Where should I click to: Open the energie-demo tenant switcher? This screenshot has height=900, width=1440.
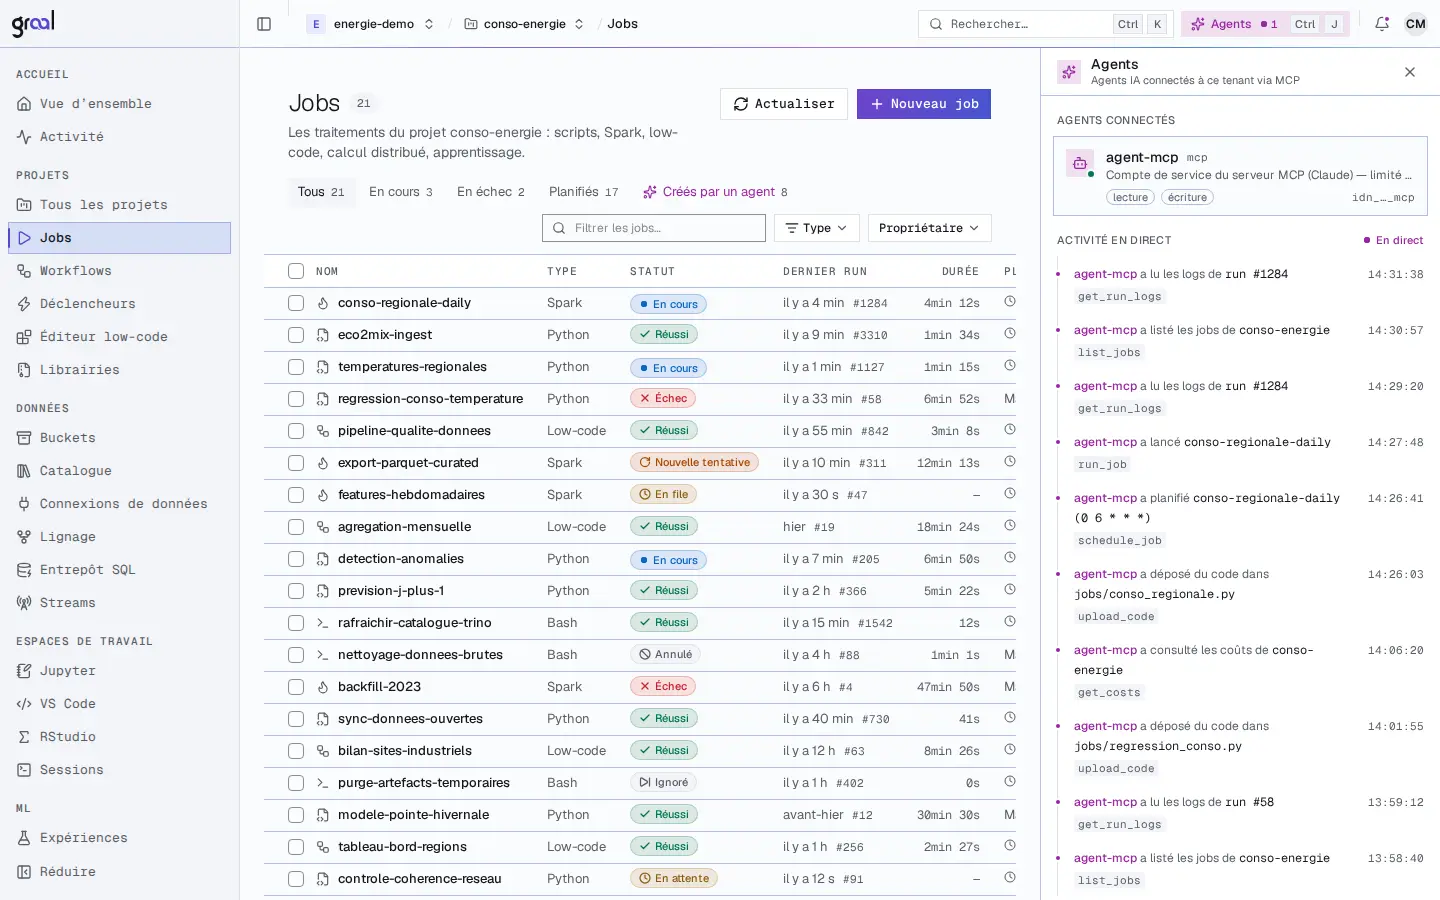[372, 24]
